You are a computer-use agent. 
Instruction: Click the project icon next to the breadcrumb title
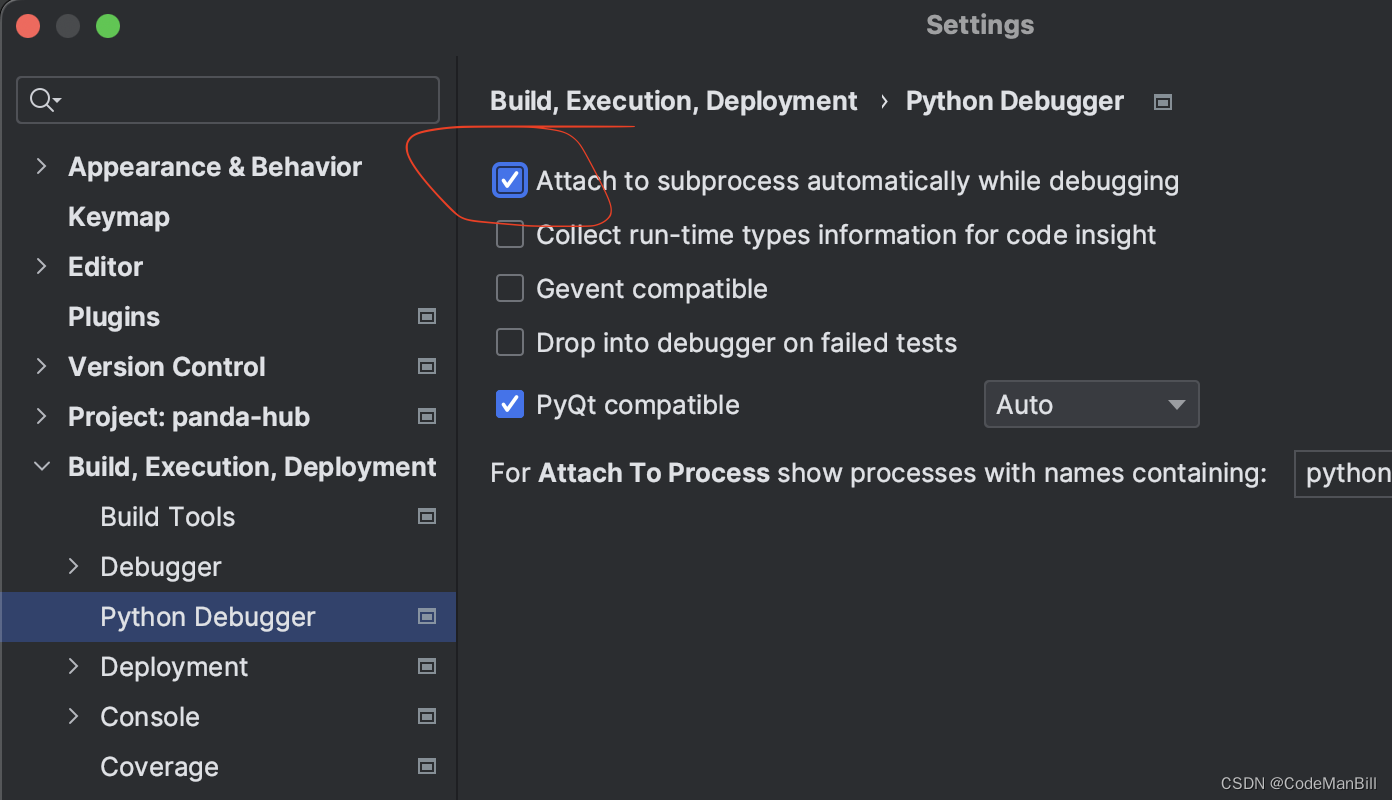tap(1162, 102)
